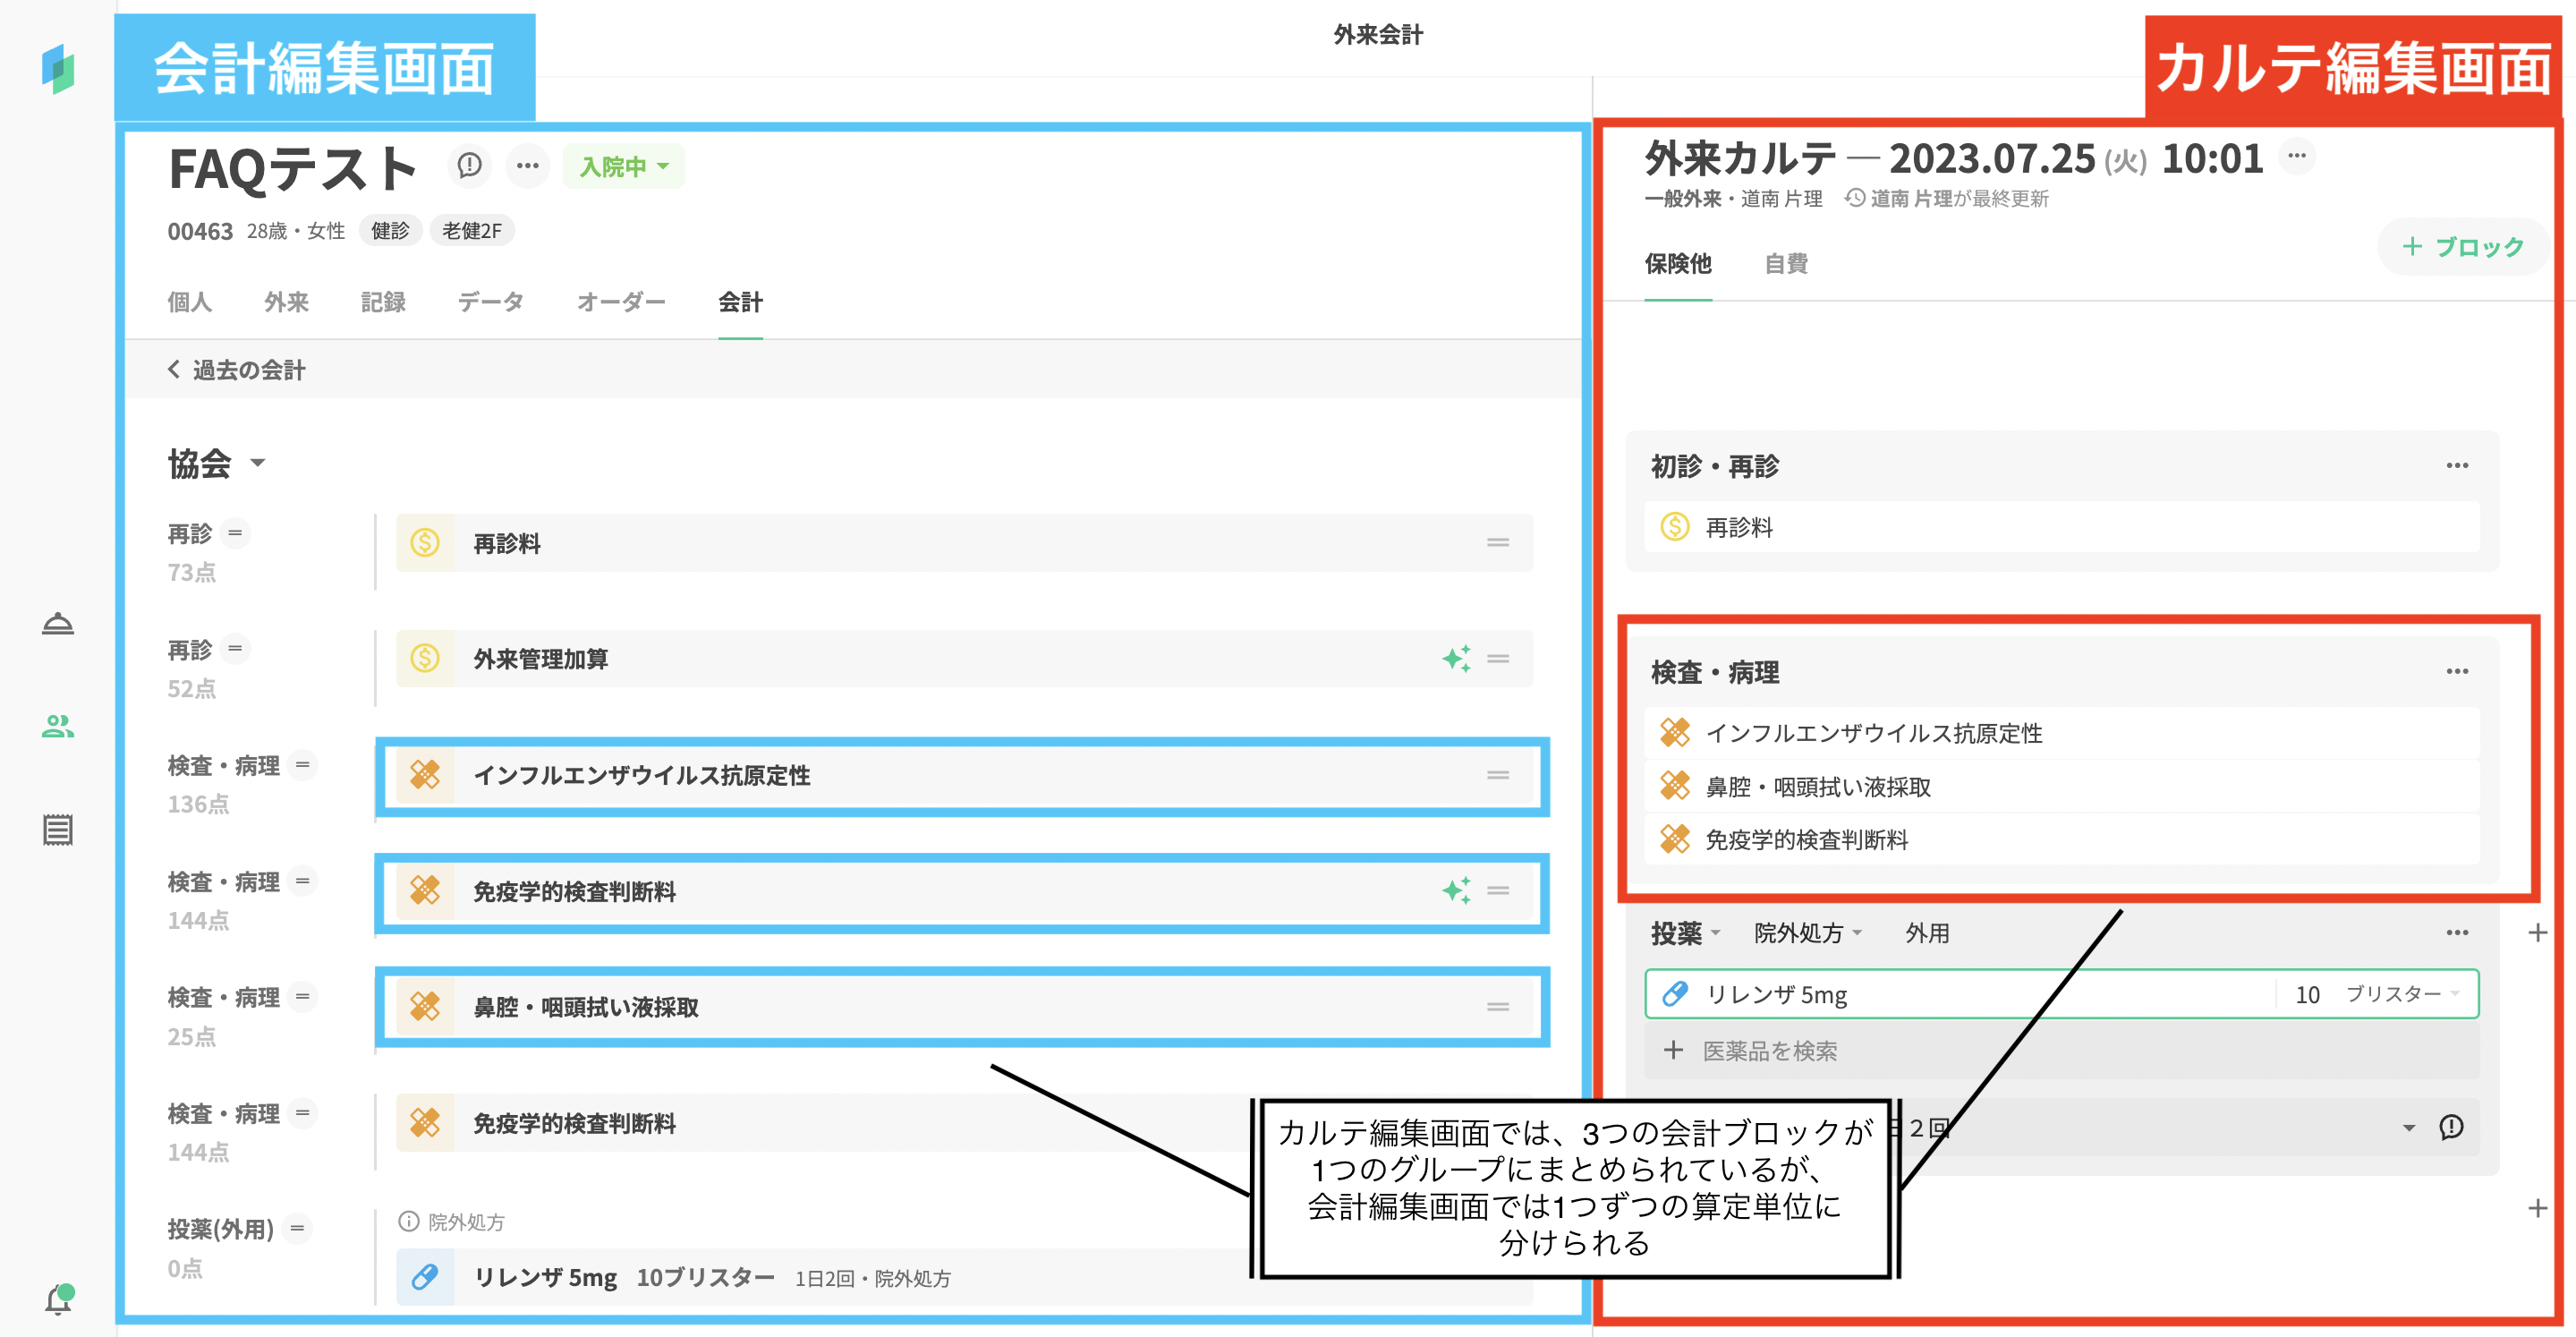Open the more options menu beside patient name

pyautogui.click(x=527, y=166)
